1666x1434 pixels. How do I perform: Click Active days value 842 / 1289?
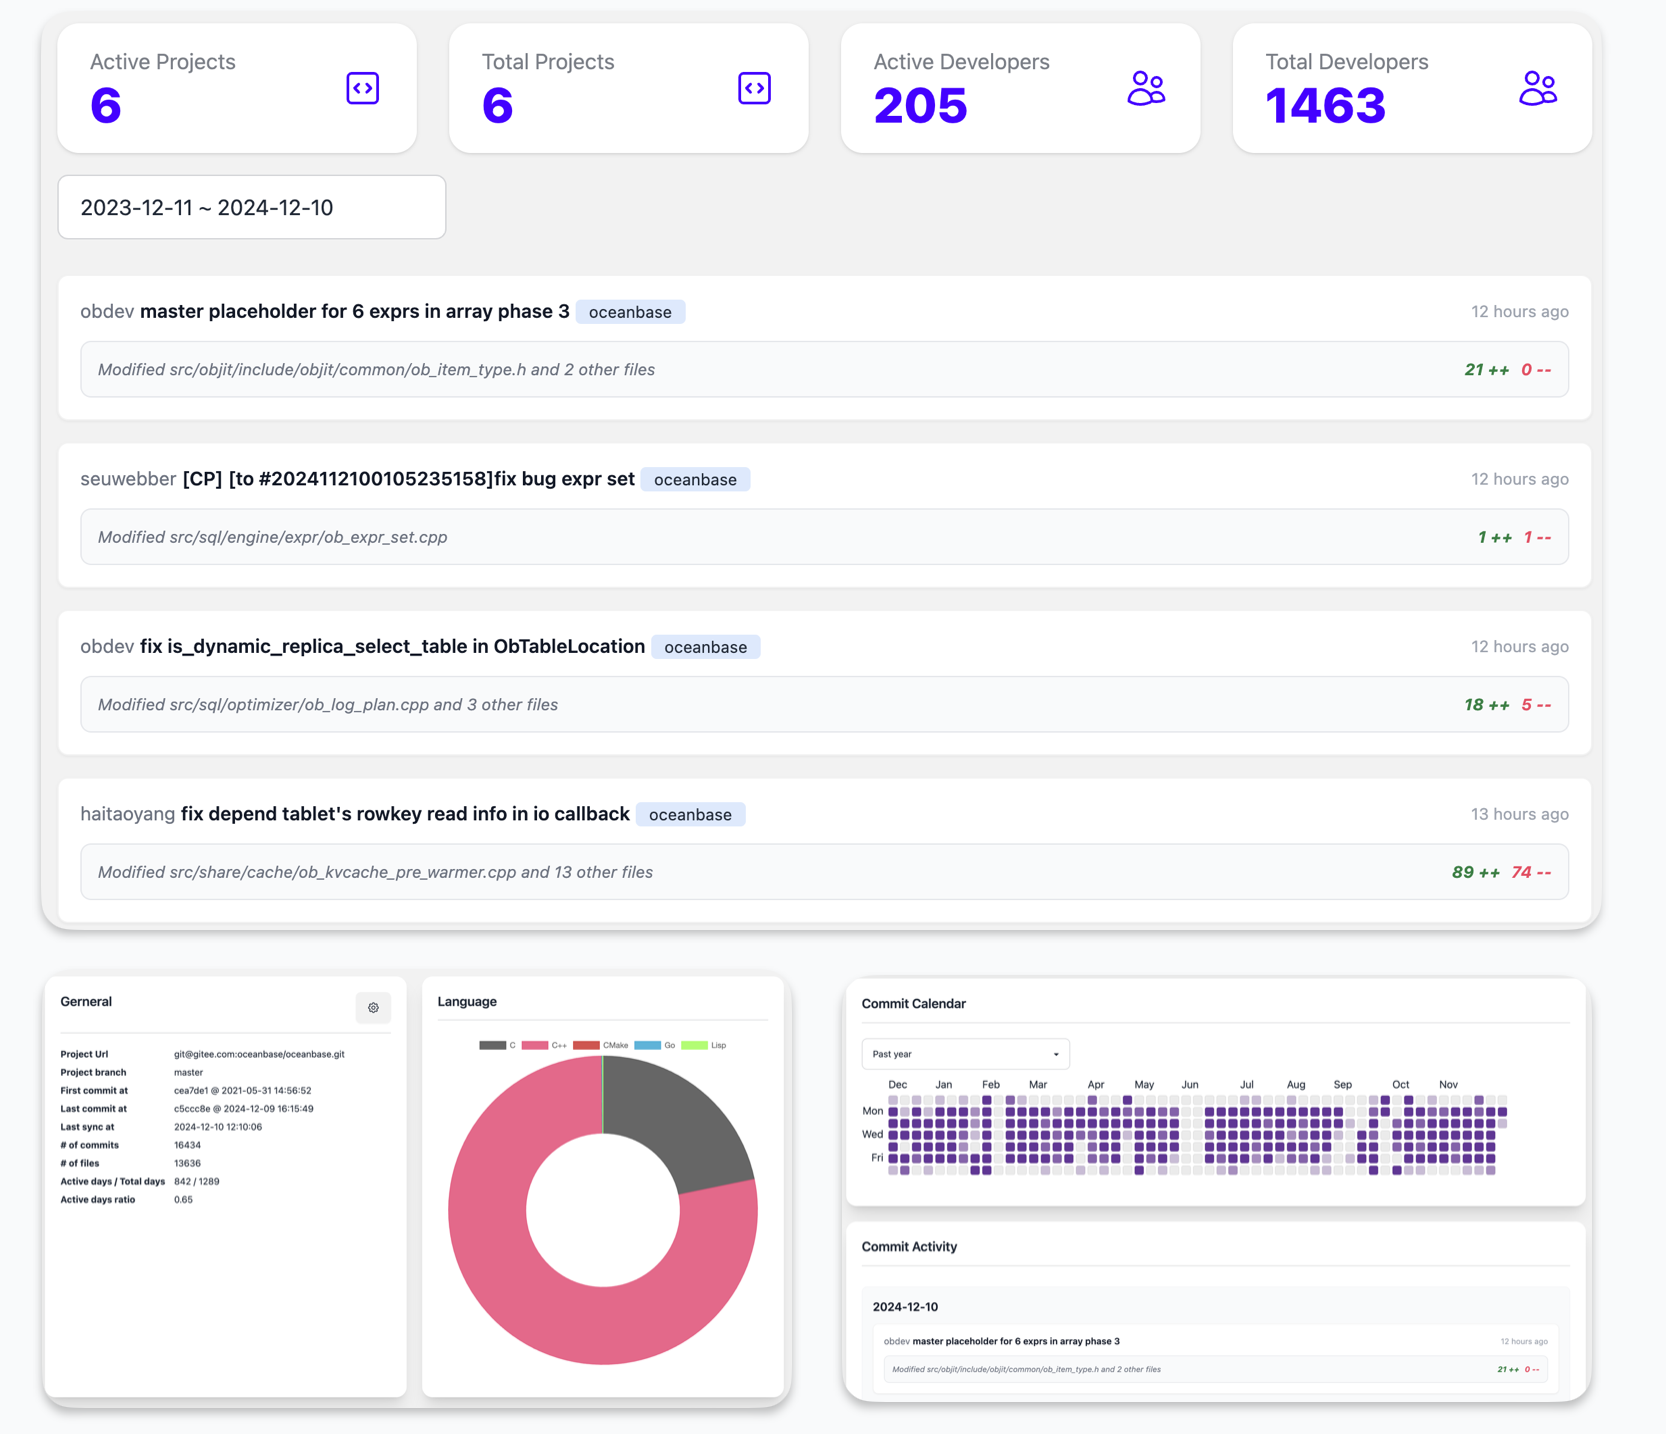pyautogui.click(x=197, y=1181)
